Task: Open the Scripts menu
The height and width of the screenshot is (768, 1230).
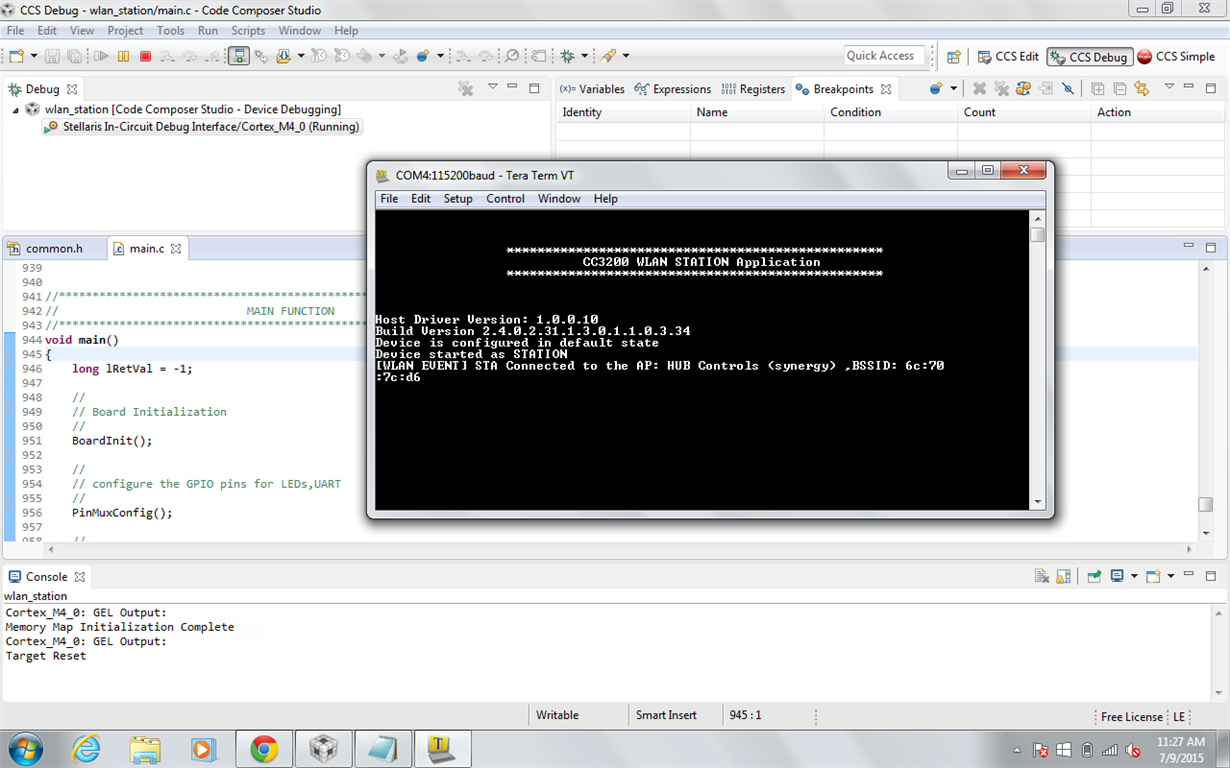Action: [248, 31]
